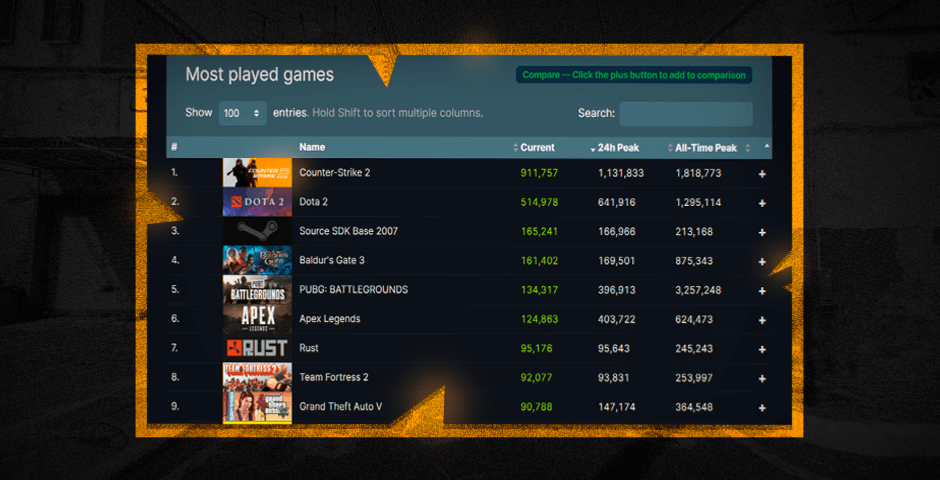The image size is (940, 480).
Task: Add Dota 2 to comparison with plus
Action: 762,203
